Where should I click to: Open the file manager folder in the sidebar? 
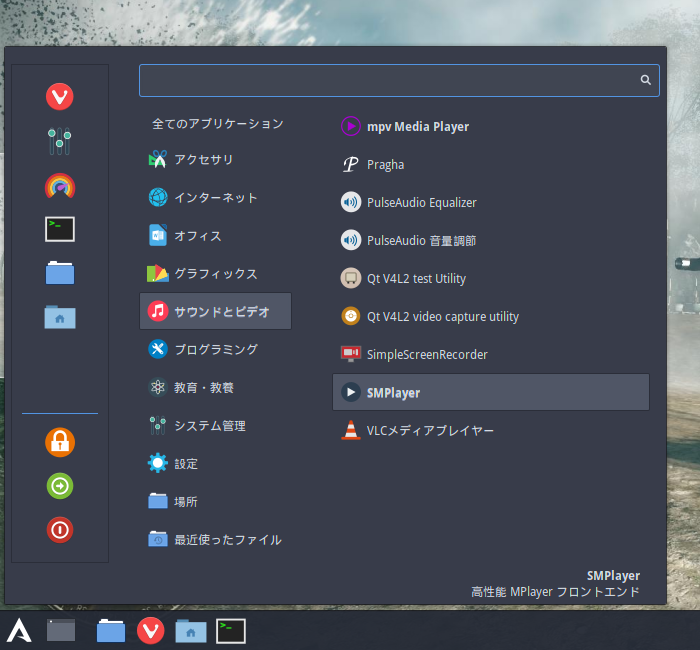60,273
